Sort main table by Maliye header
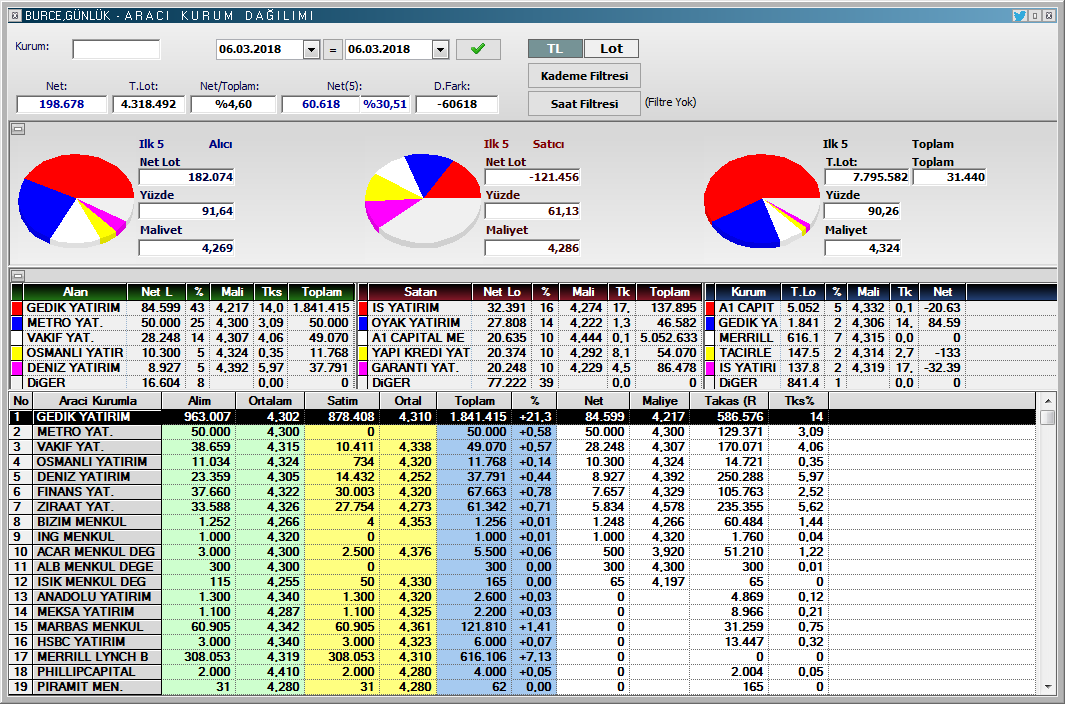The width and height of the screenshot is (1065, 704). click(x=660, y=401)
